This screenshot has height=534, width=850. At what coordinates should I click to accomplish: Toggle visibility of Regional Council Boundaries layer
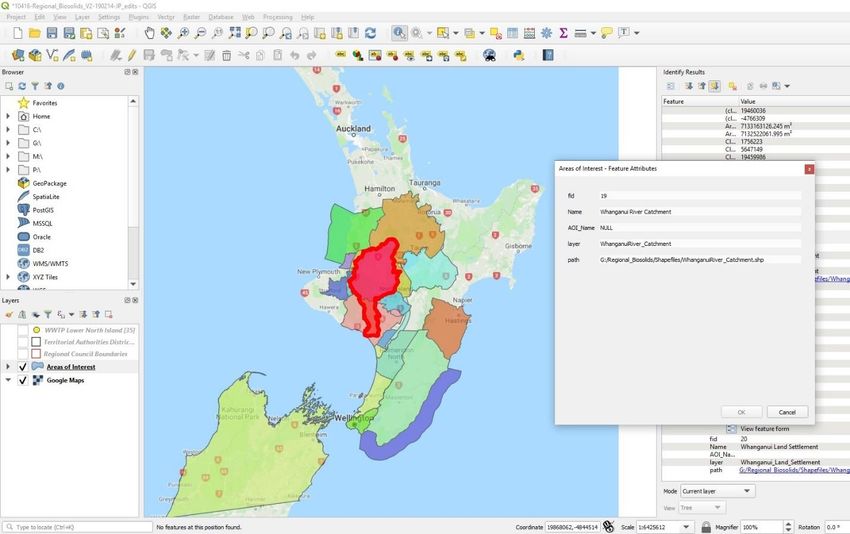point(23,353)
